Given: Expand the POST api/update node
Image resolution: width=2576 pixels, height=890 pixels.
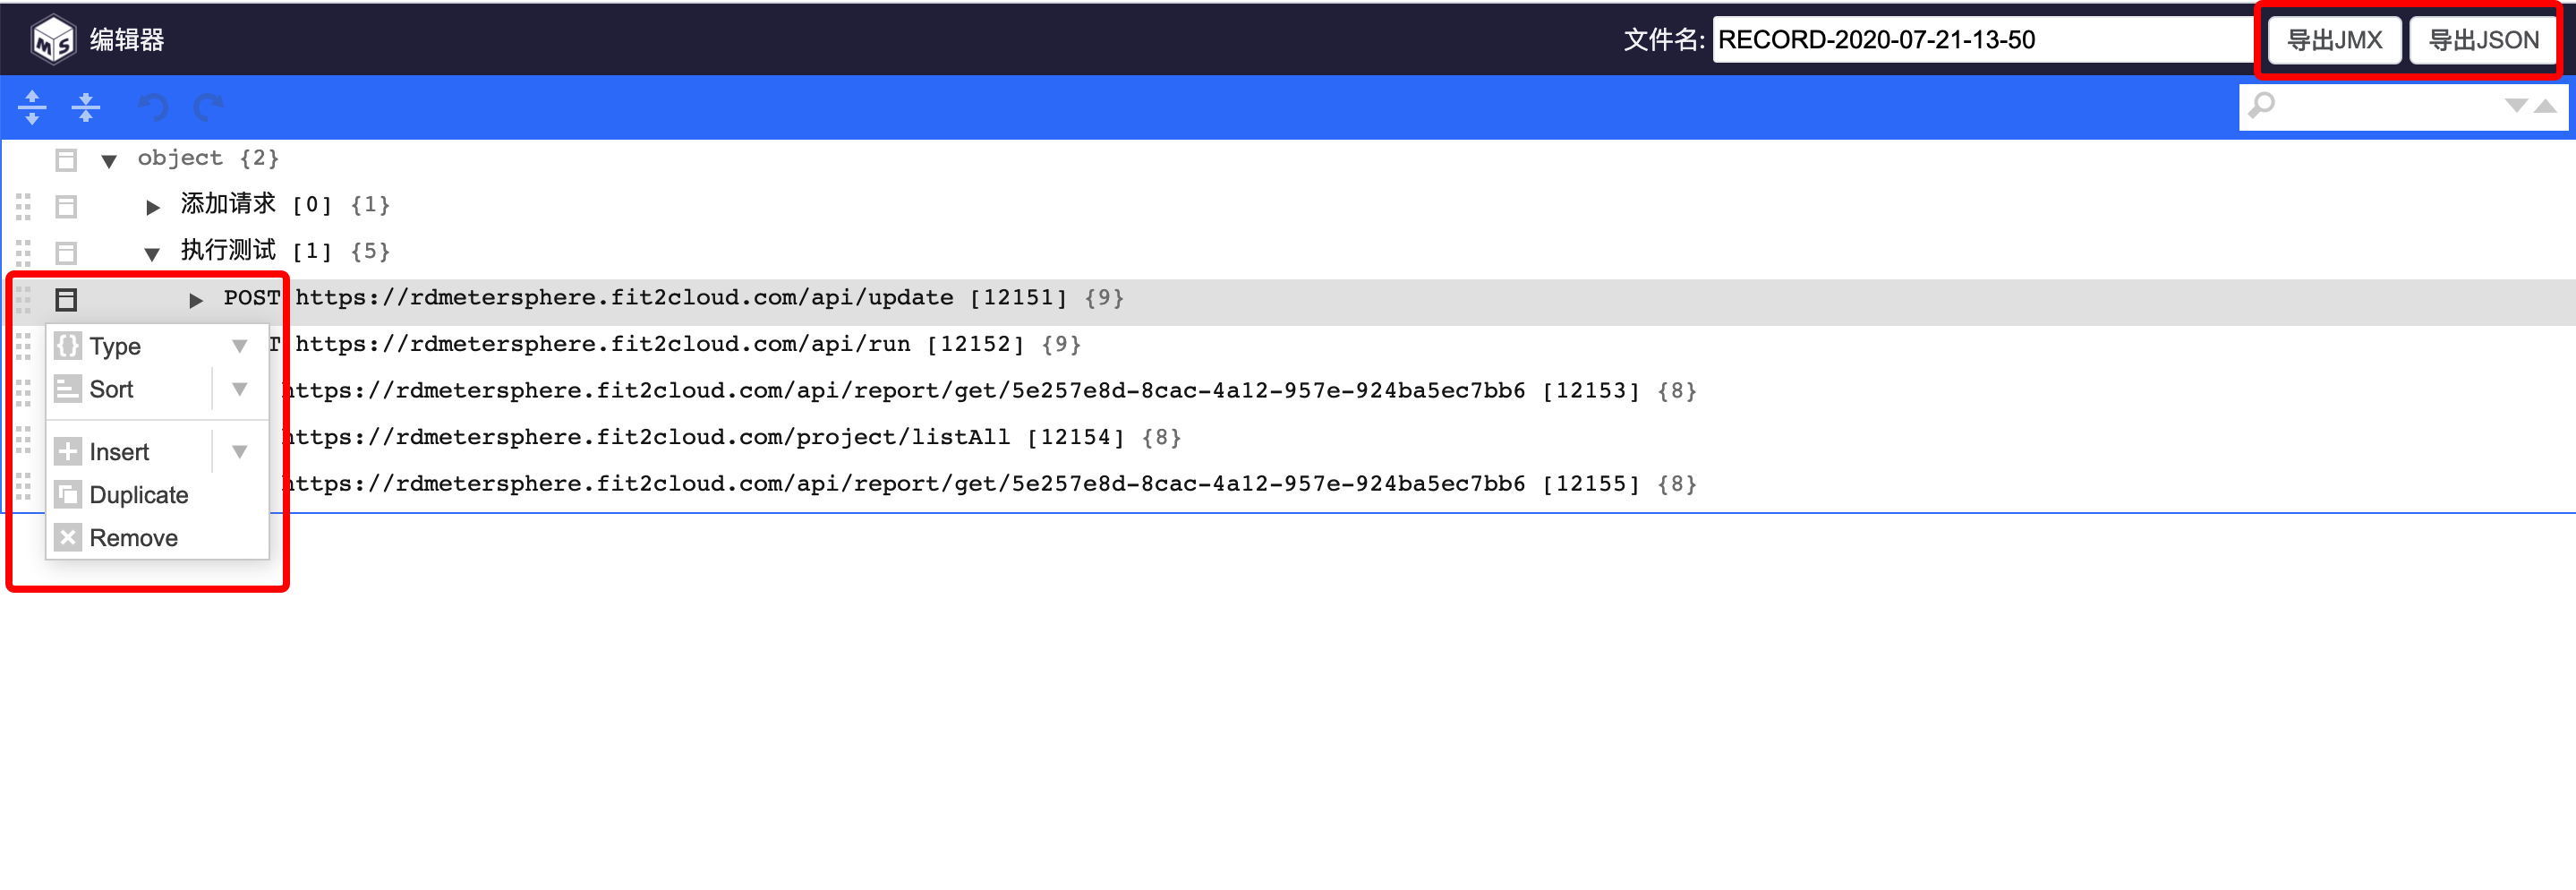Looking at the screenshot, I should 196,300.
